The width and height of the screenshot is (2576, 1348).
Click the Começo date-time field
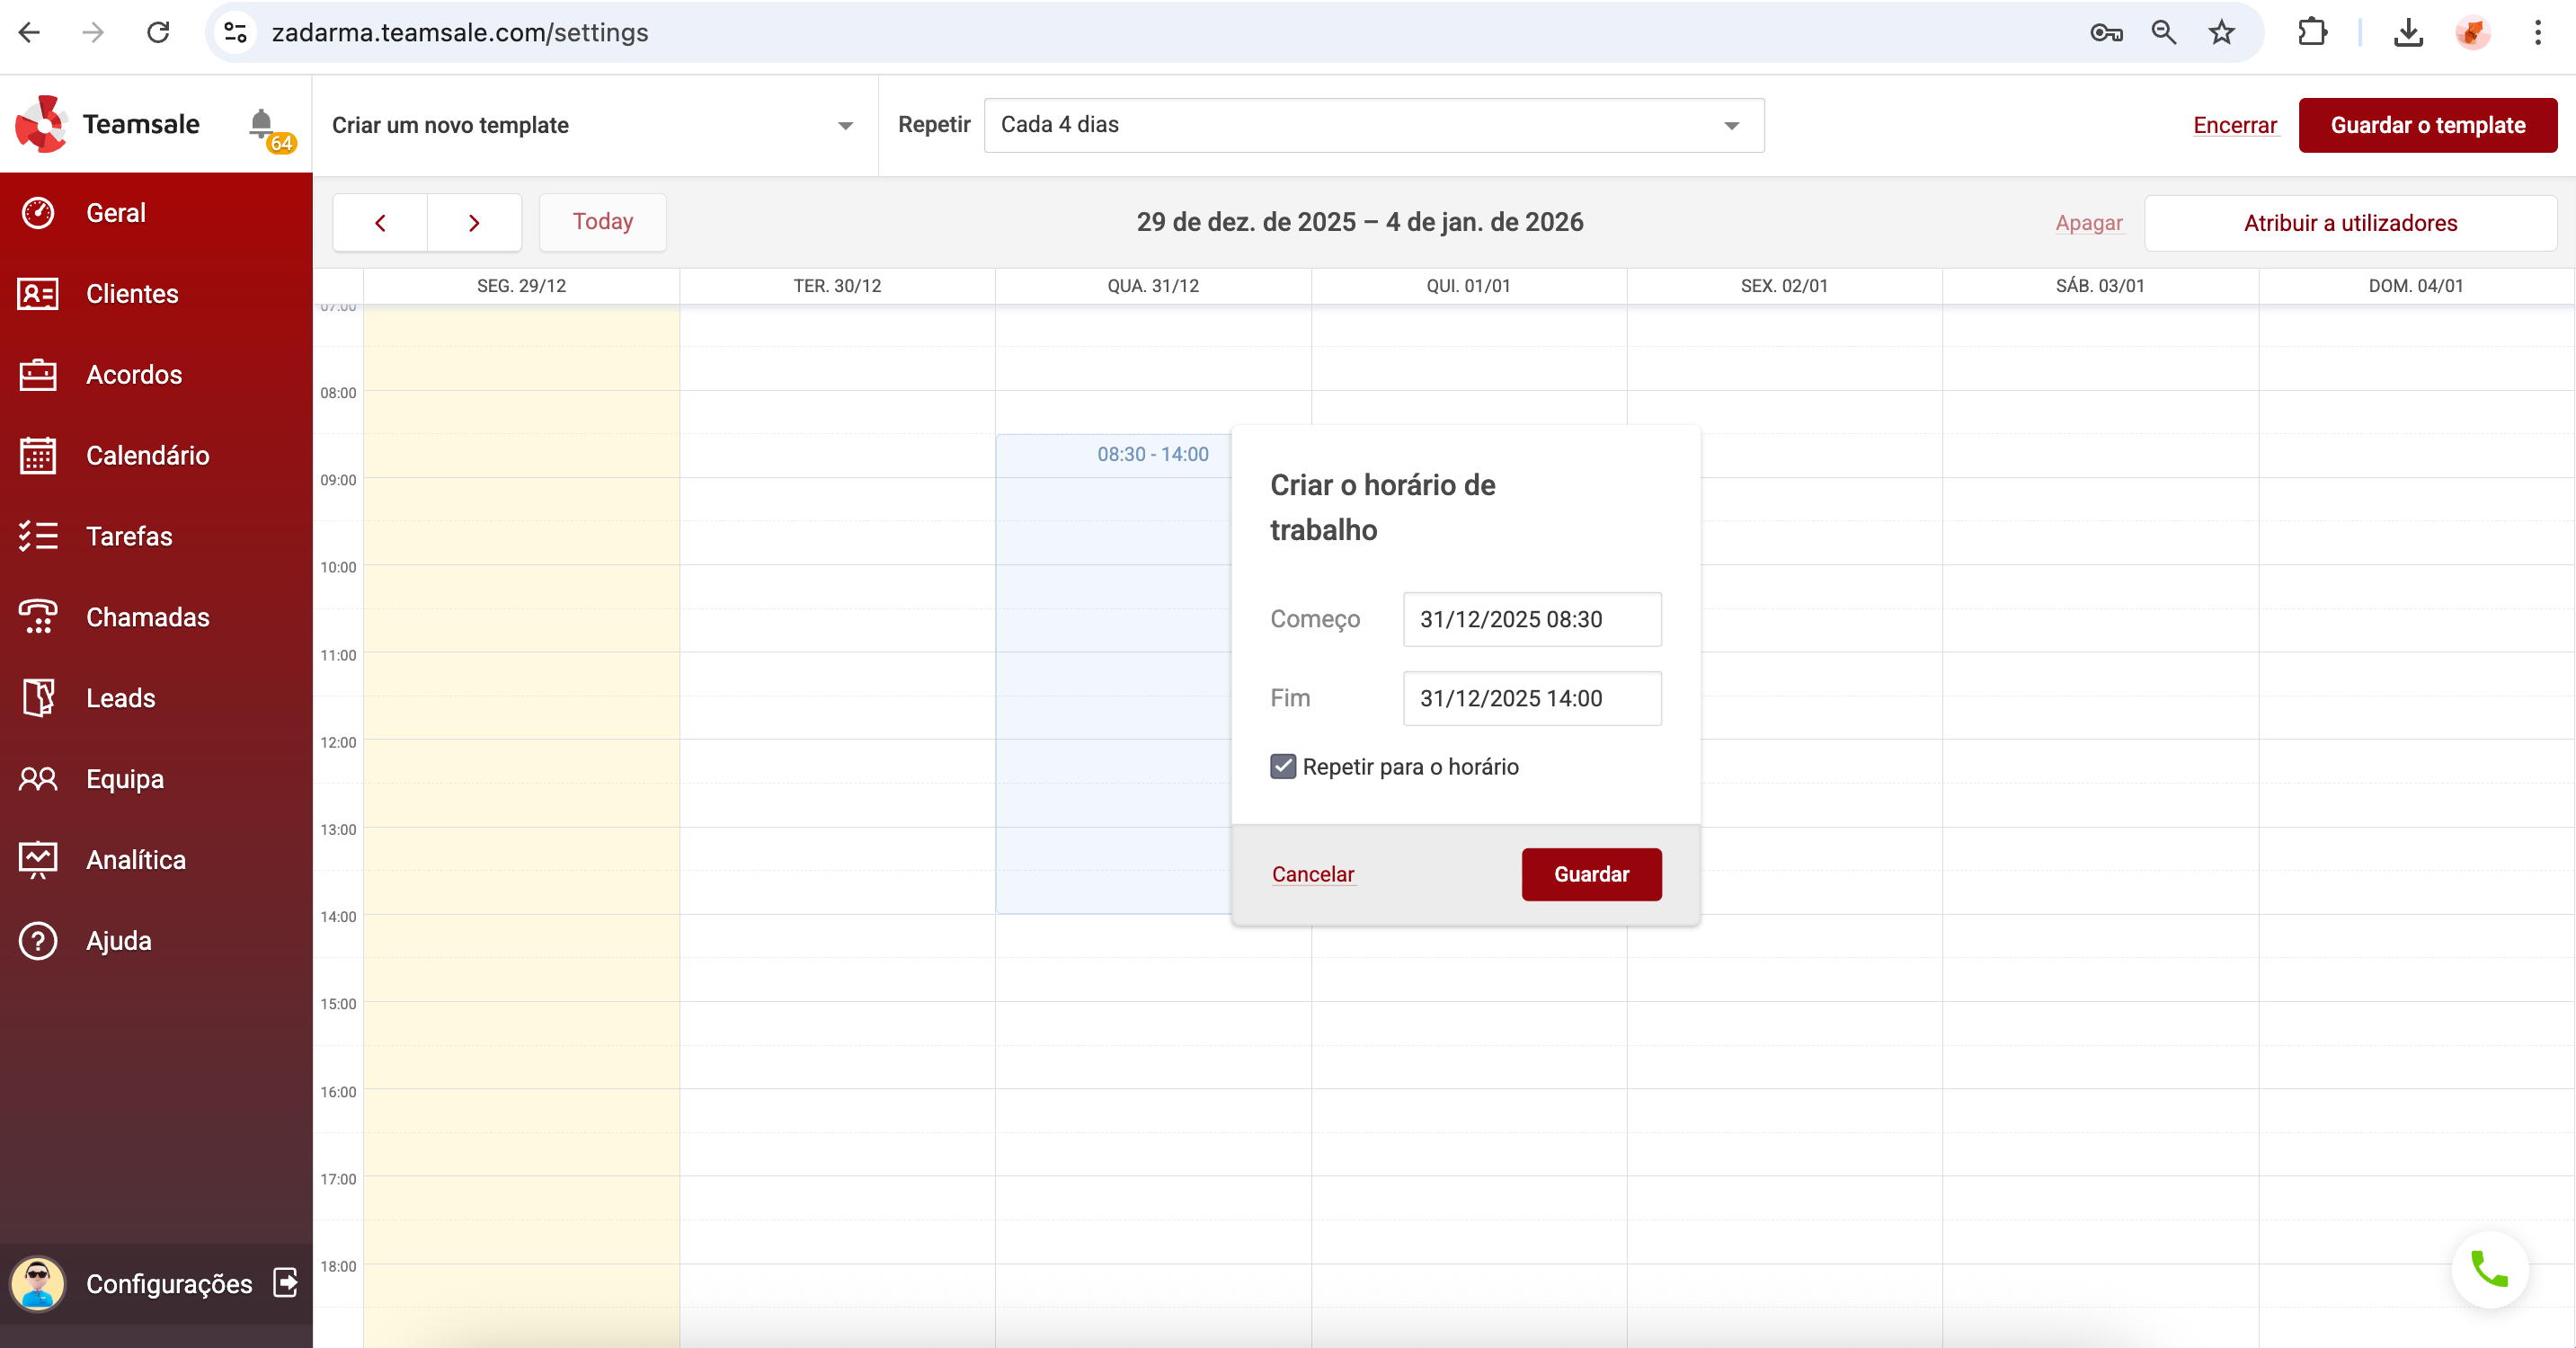point(1531,619)
